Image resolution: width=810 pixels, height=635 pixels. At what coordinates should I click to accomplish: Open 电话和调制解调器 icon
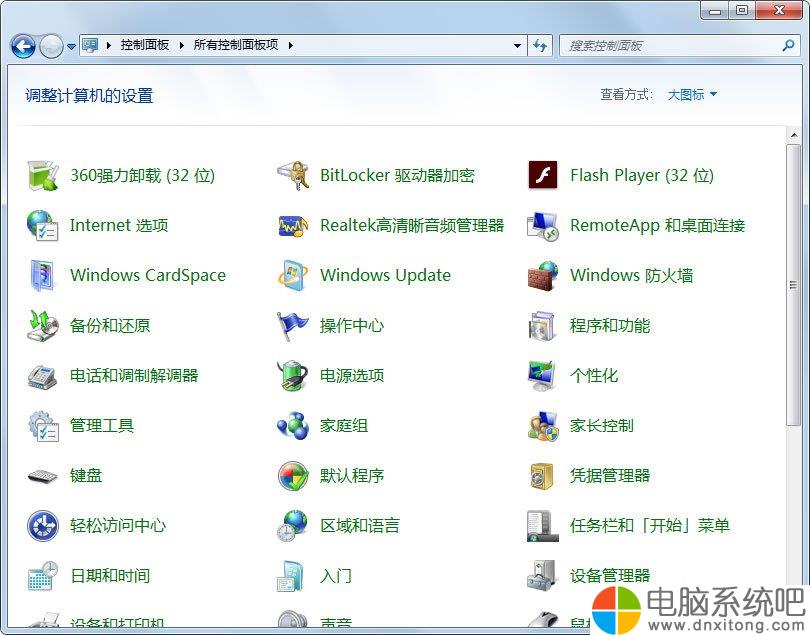(43, 376)
